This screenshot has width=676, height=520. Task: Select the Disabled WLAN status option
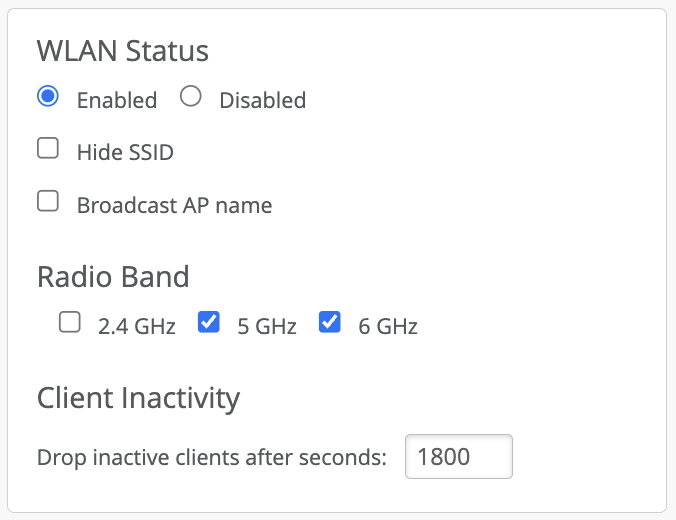[191, 97]
